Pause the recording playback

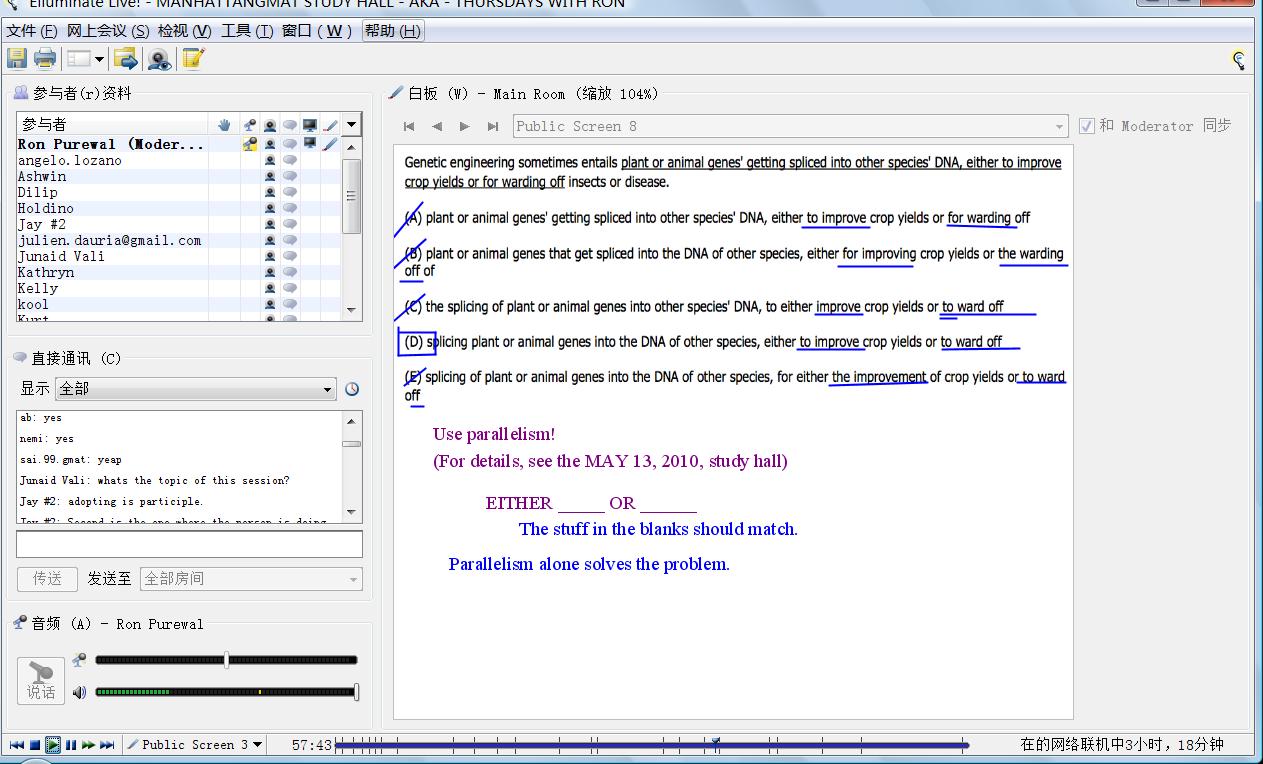pyautogui.click(x=71, y=745)
